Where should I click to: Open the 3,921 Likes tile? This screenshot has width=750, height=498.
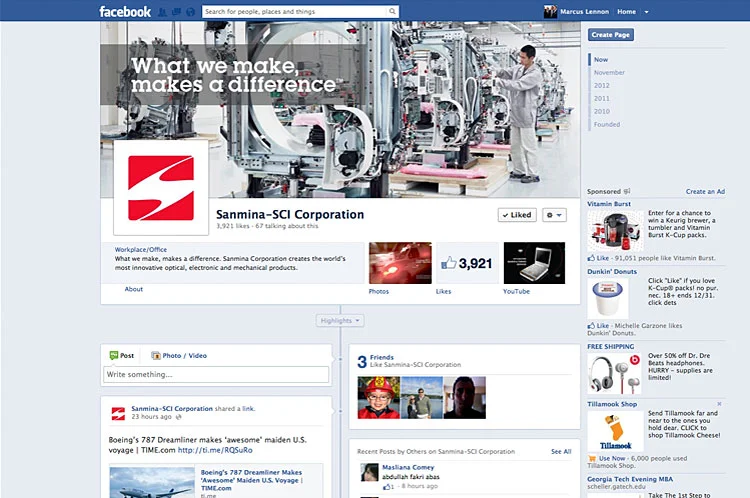467,263
